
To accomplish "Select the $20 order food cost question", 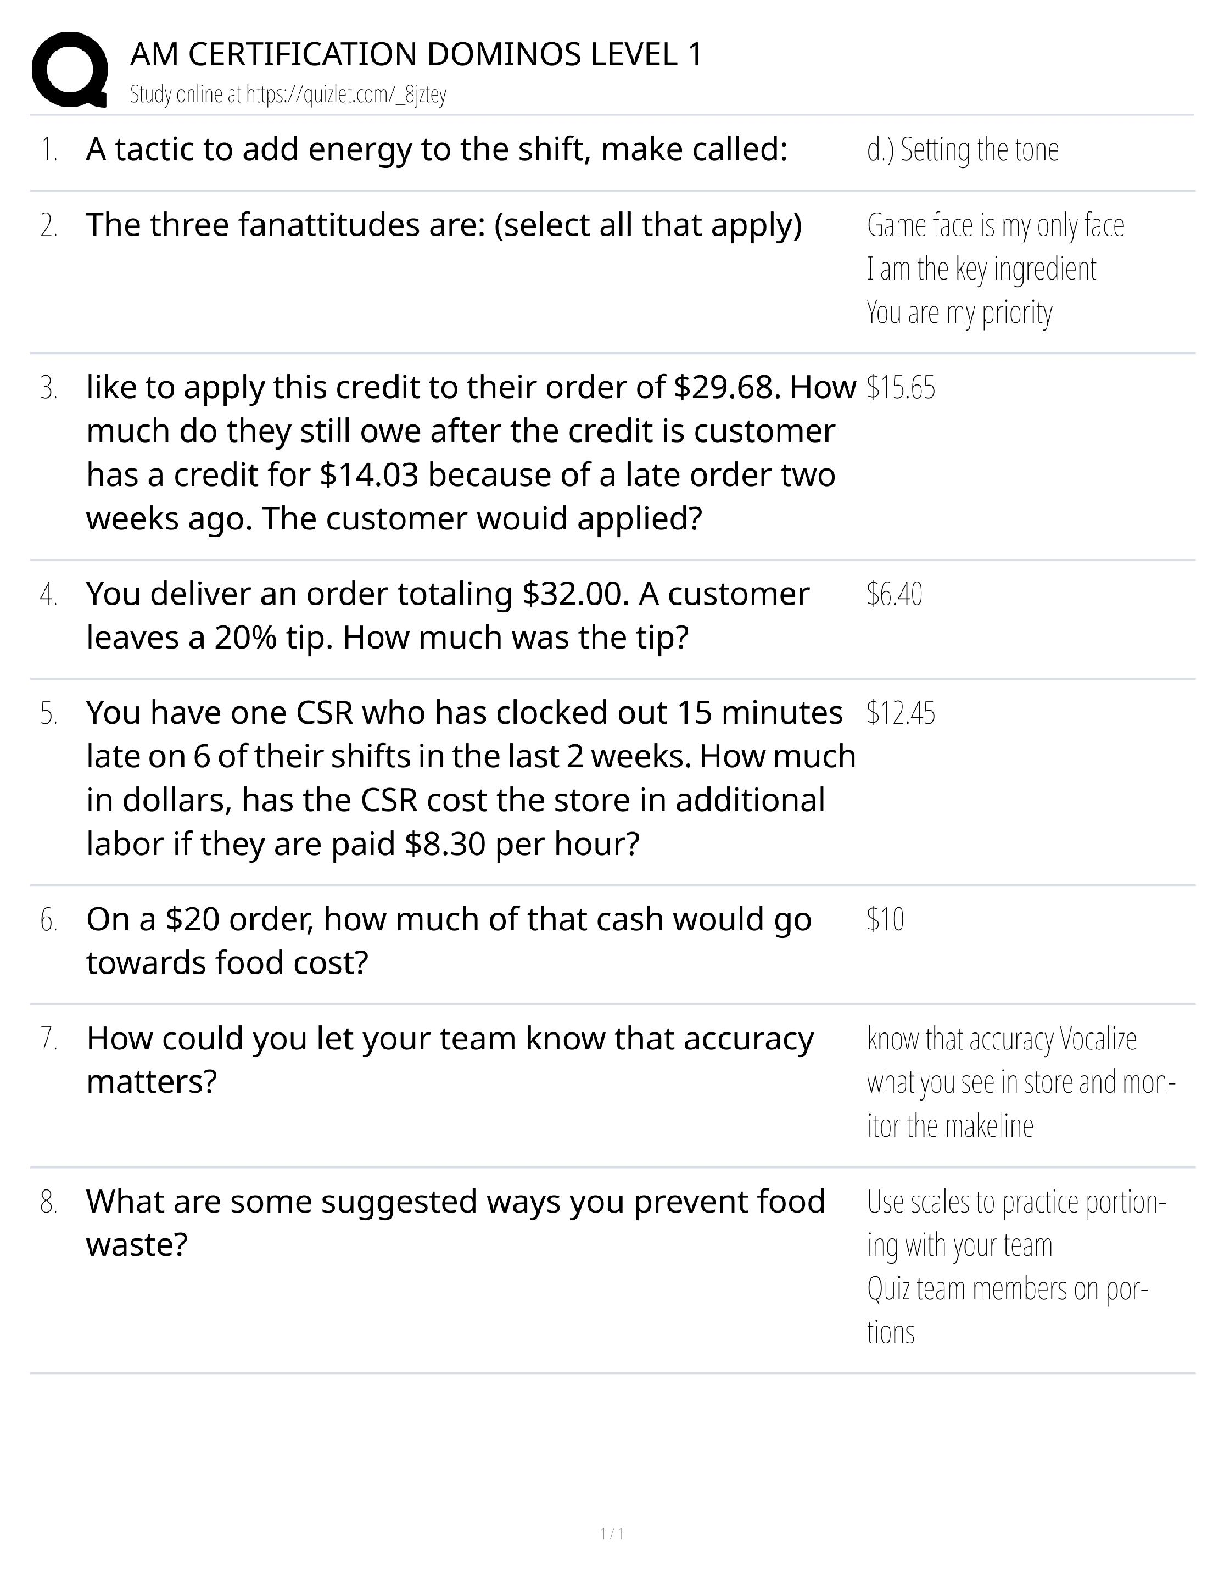I will tap(448, 940).
